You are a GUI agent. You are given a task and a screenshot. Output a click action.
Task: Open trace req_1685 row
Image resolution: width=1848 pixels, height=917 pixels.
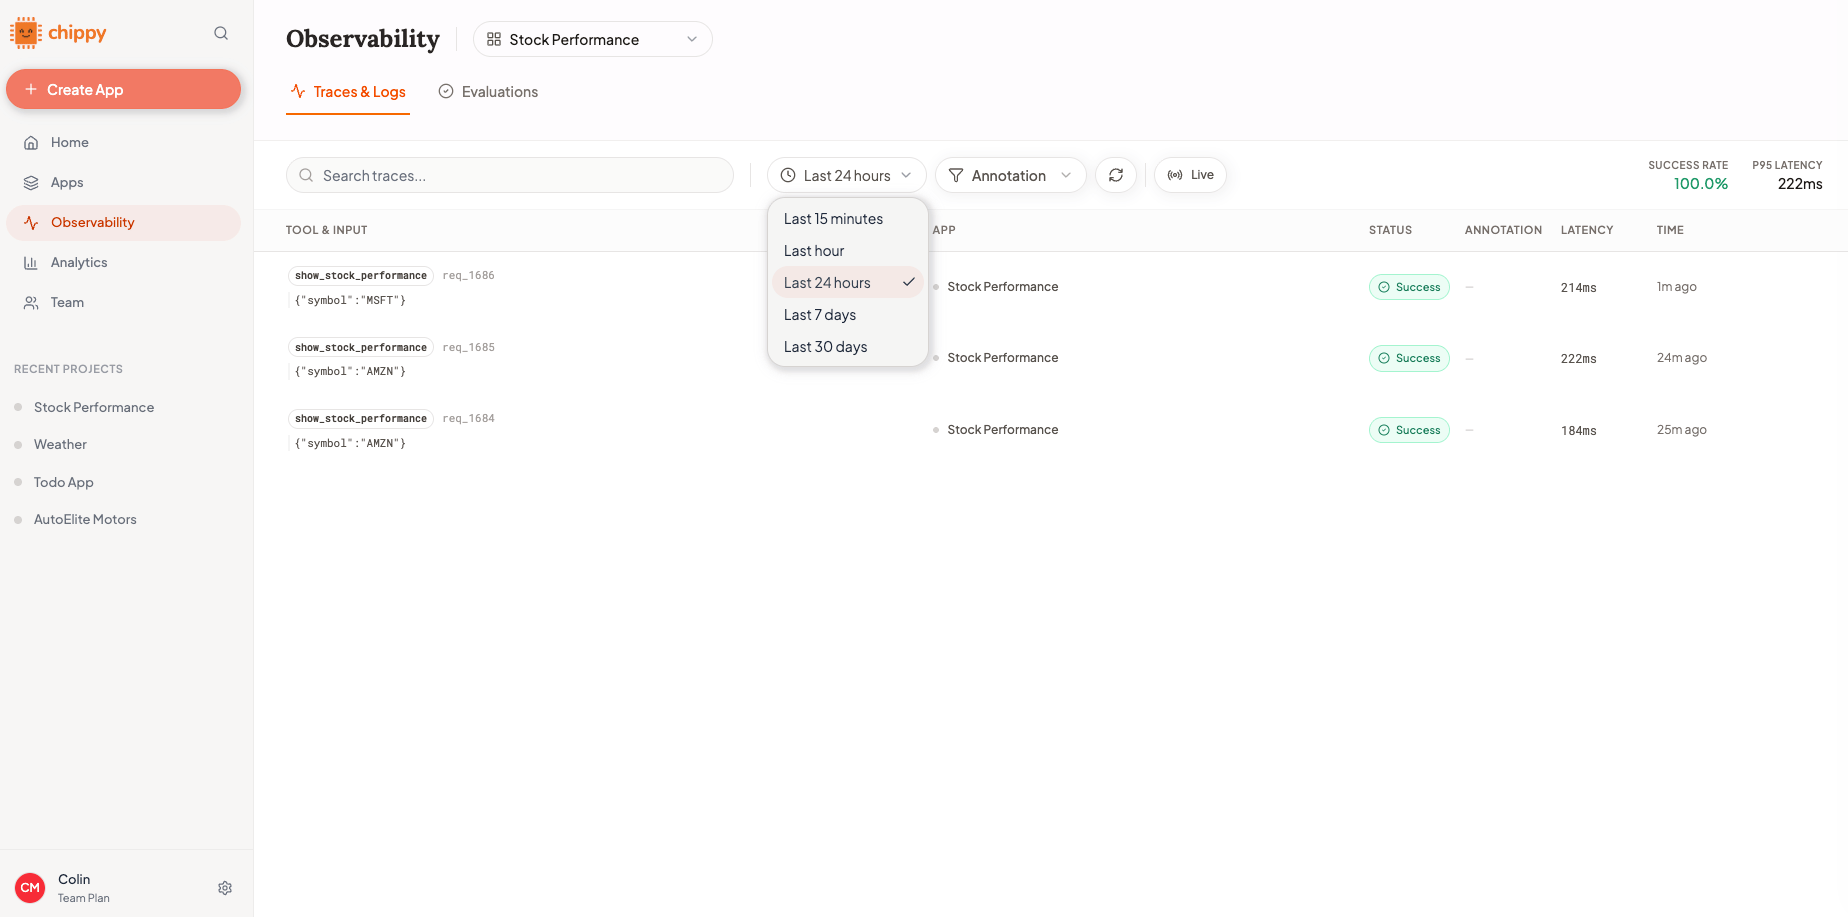[1051, 358]
